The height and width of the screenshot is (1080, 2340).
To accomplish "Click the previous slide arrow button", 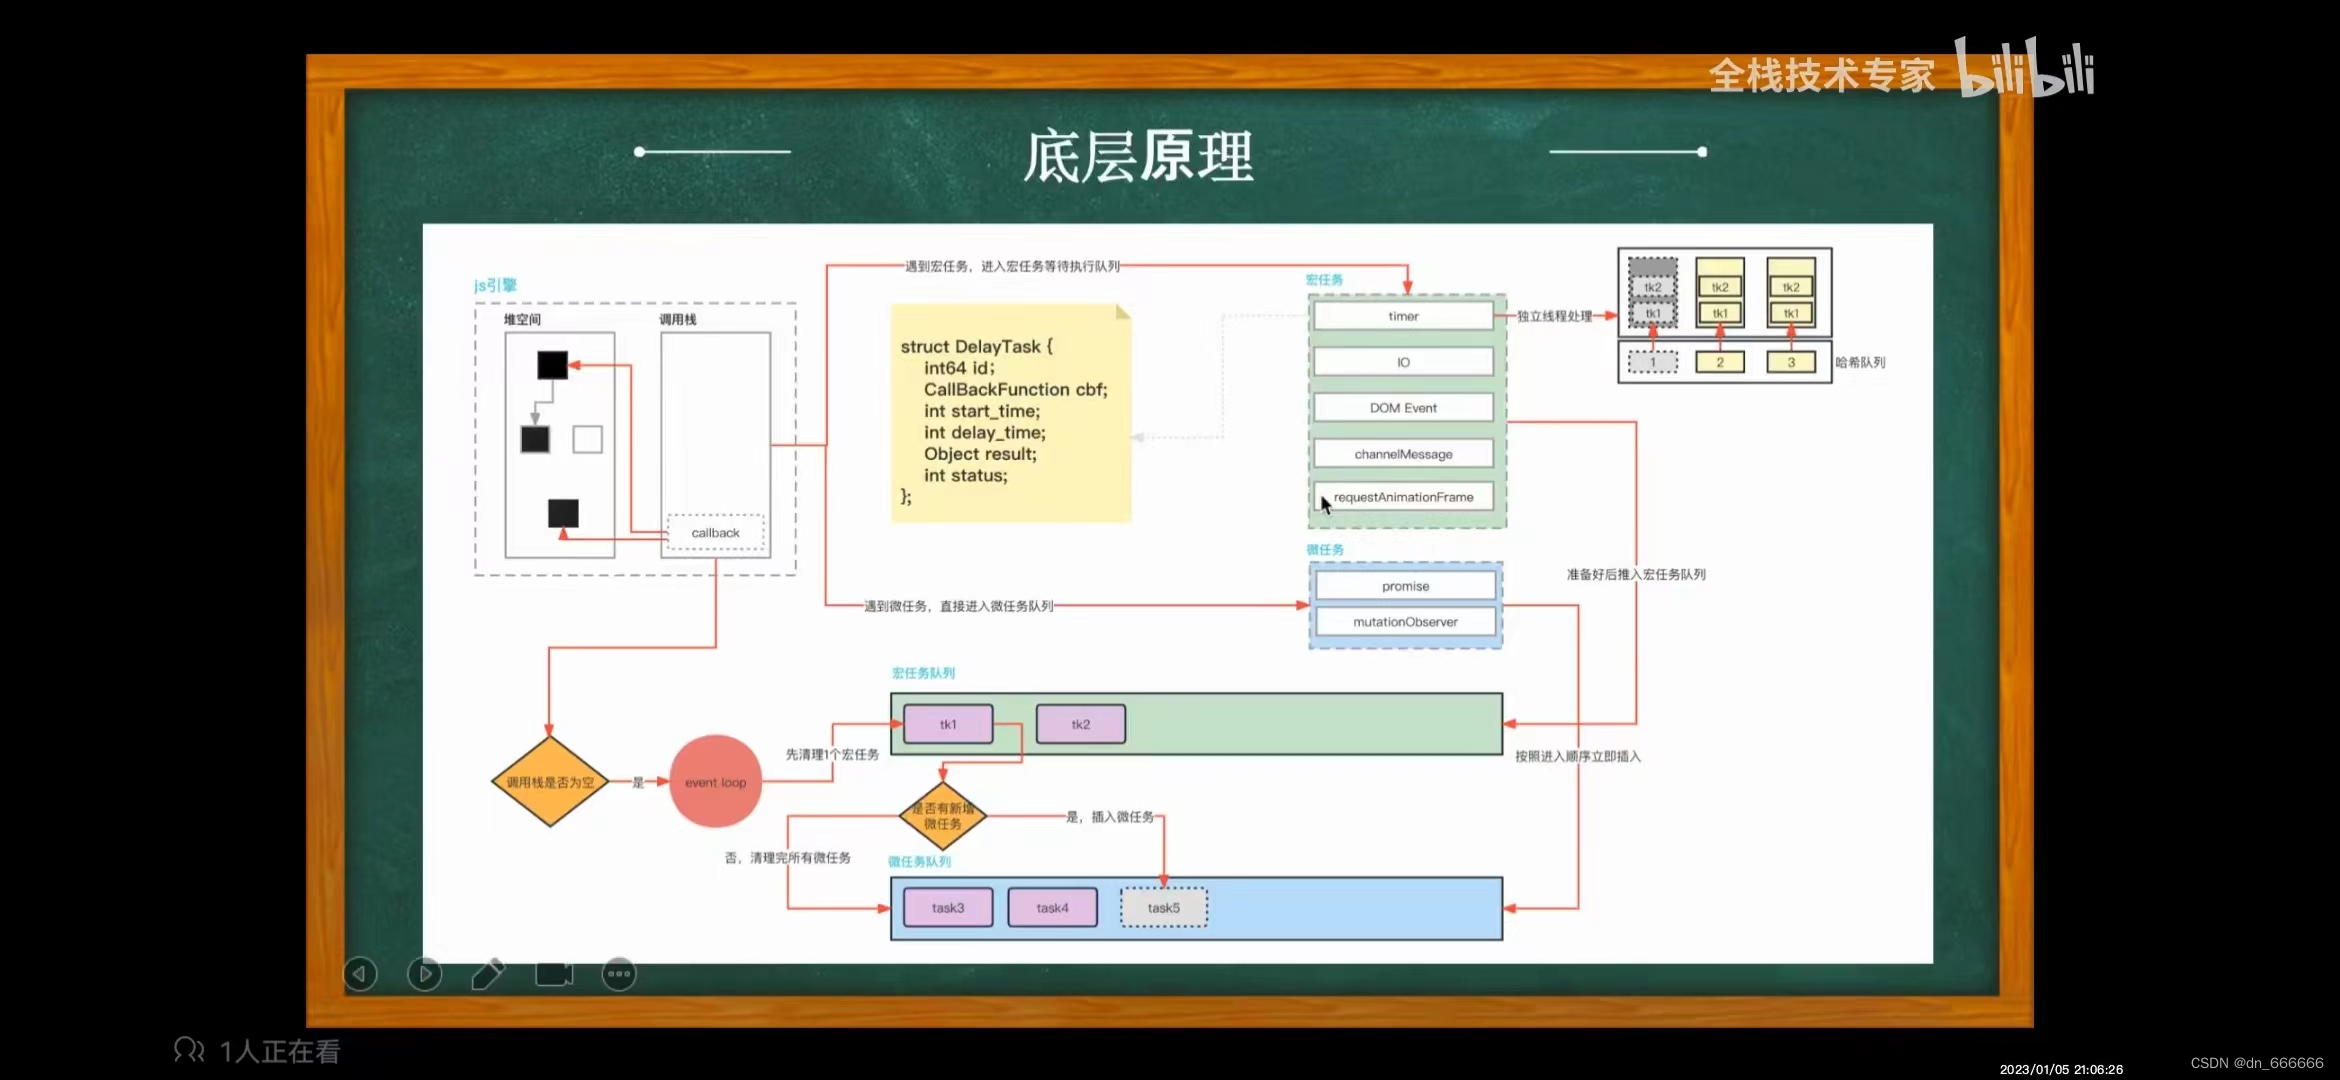I will coord(360,973).
